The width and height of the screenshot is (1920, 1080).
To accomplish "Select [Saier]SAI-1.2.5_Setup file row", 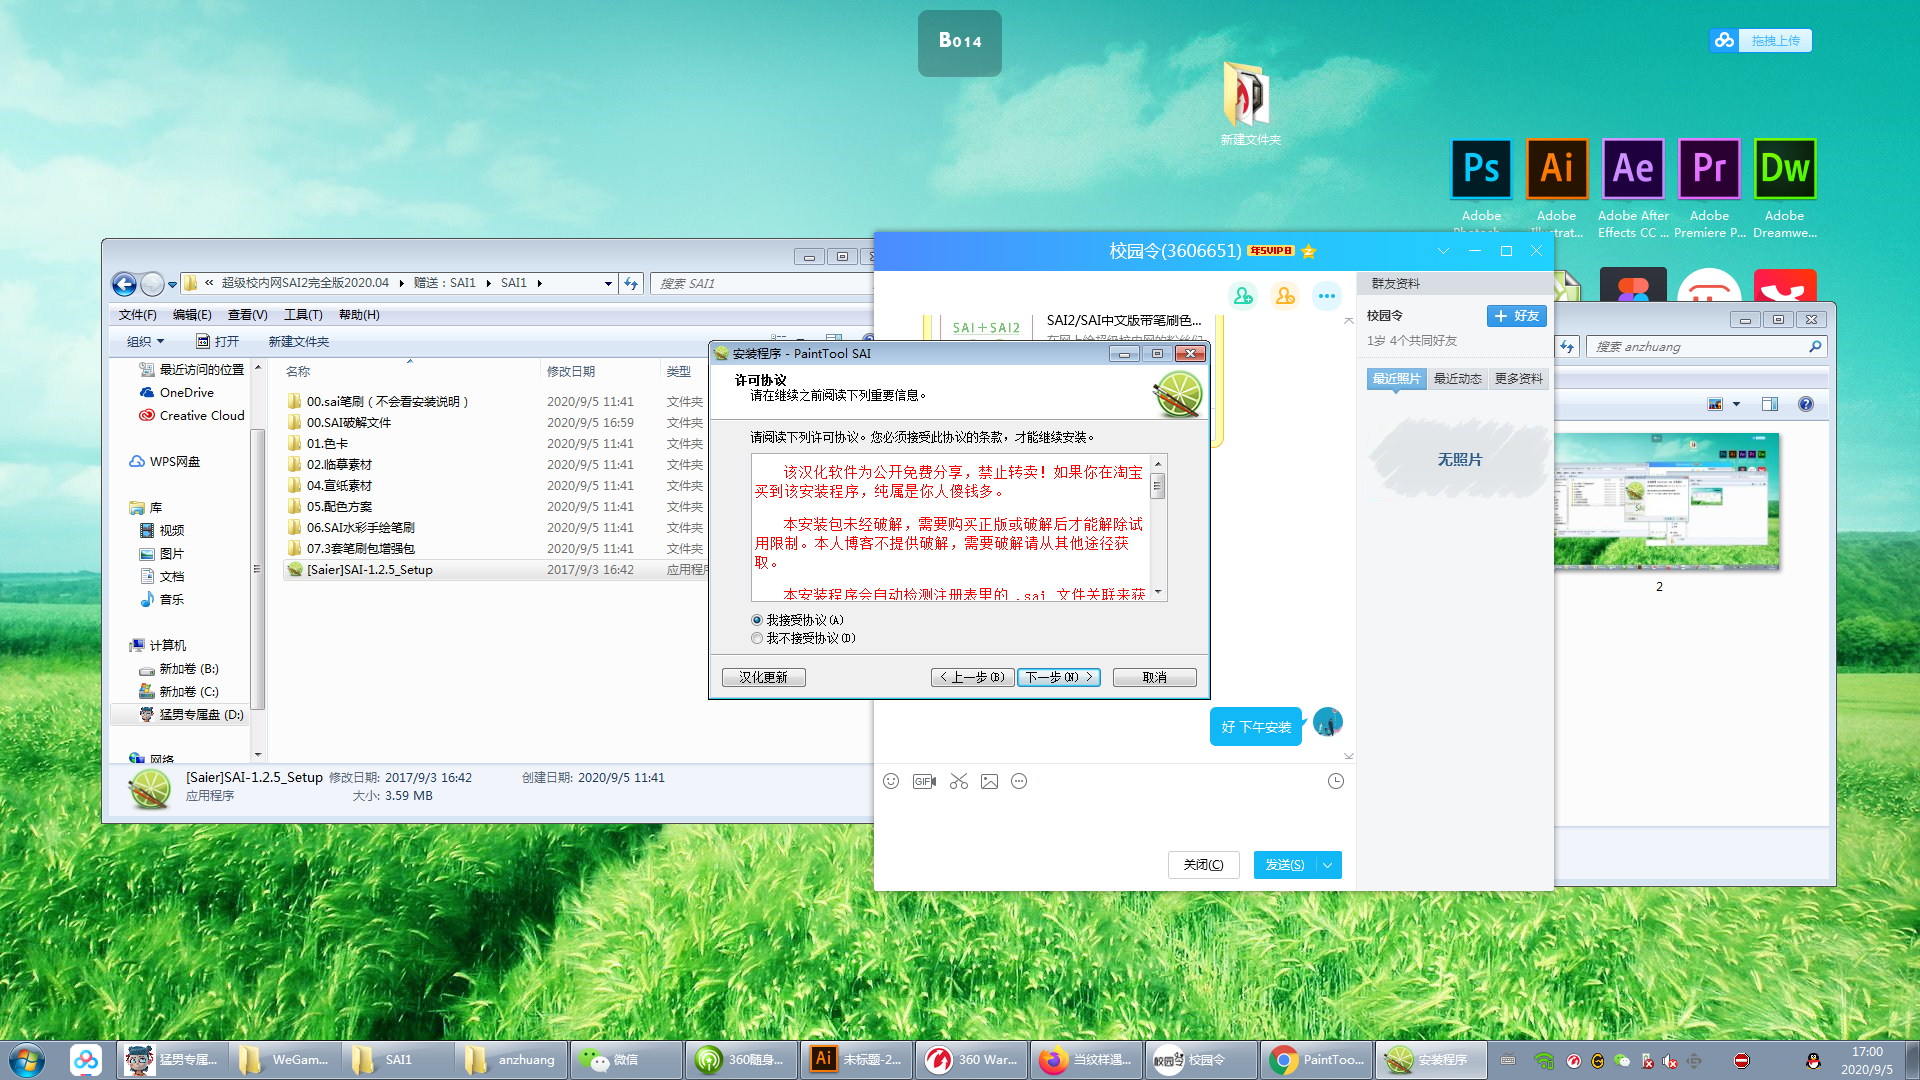I will pyautogui.click(x=497, y=570).
